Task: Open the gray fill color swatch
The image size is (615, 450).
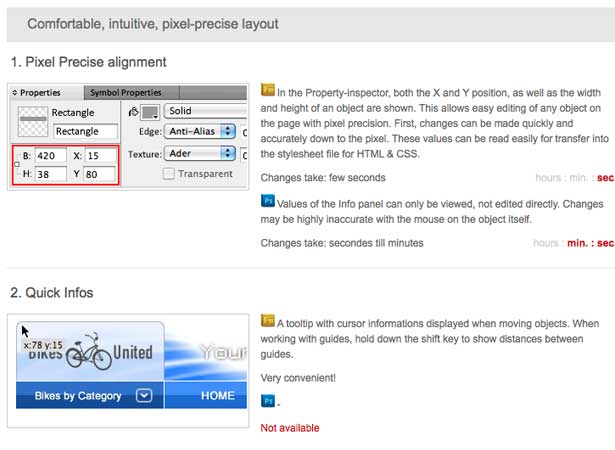Action: (150, 113)
